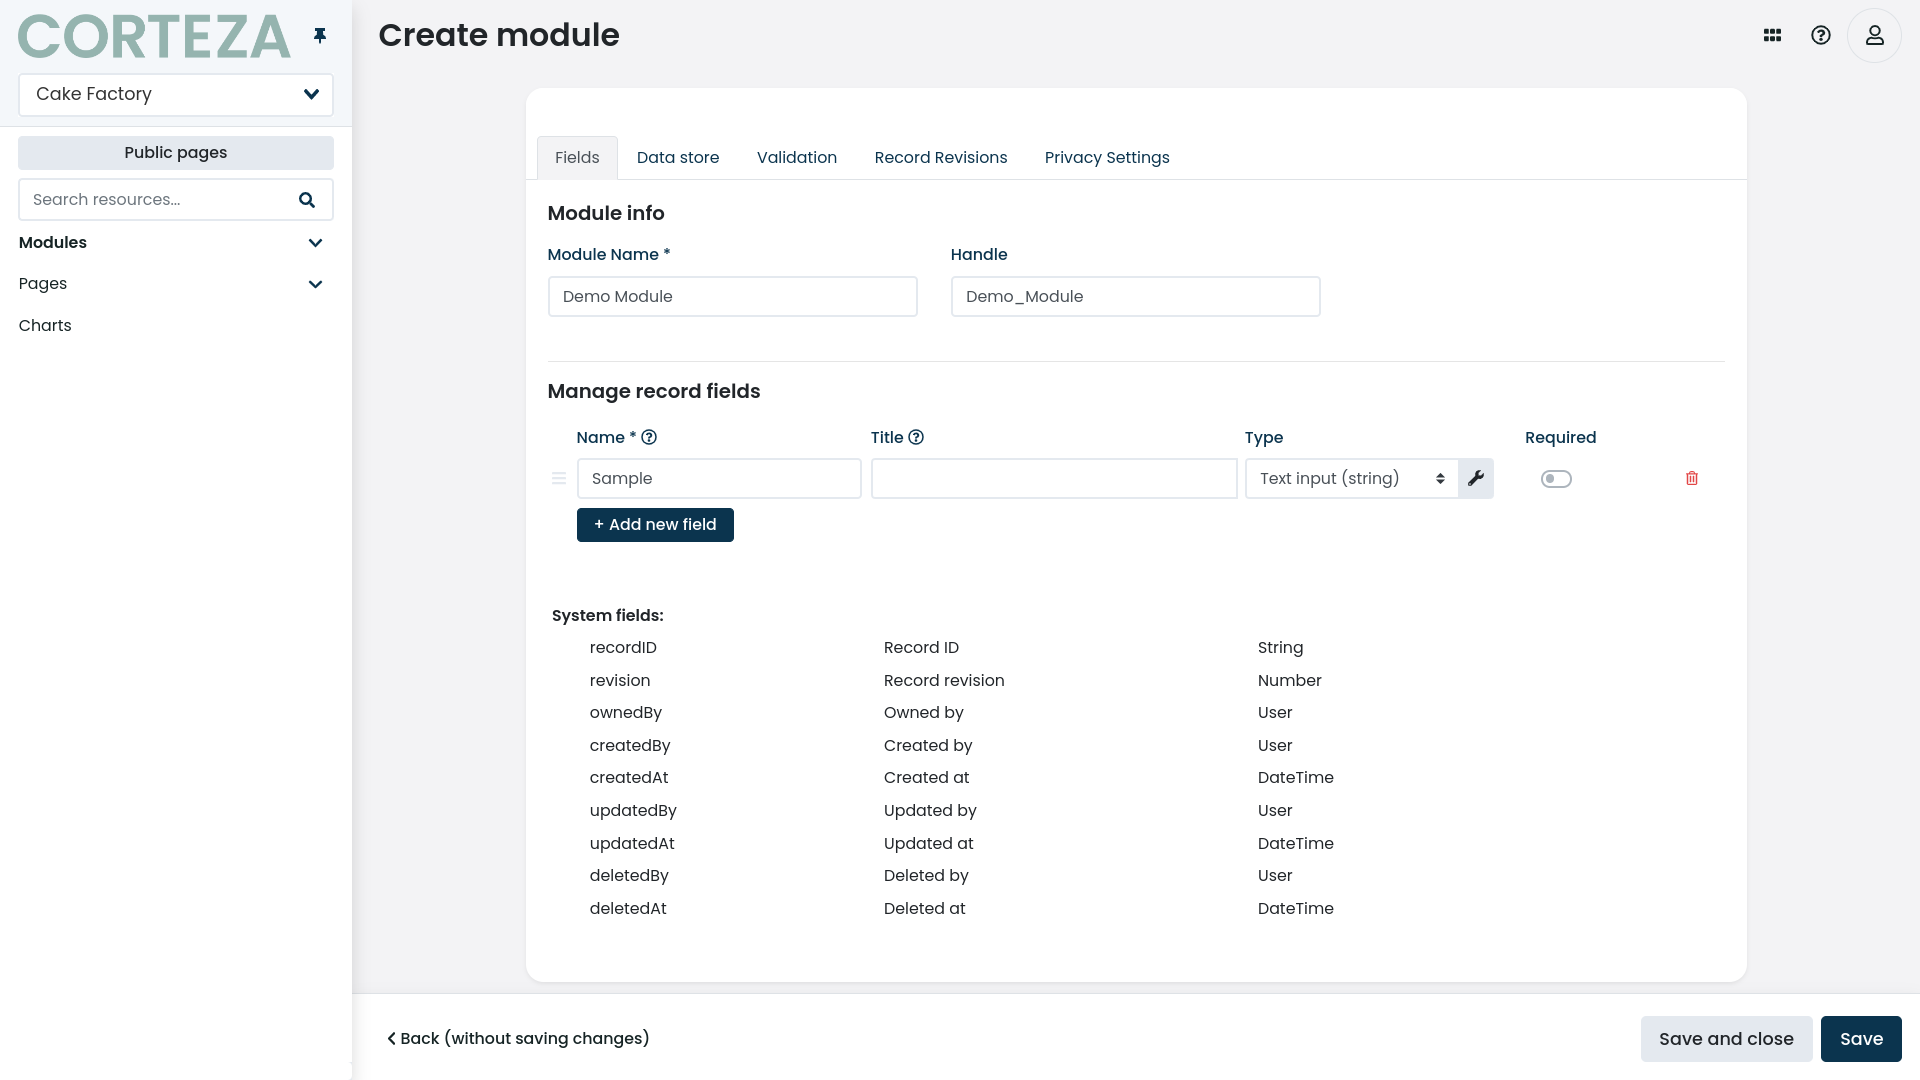Click the Deleted at title text
This screenshot has height=1080, width=1920.
925,909
